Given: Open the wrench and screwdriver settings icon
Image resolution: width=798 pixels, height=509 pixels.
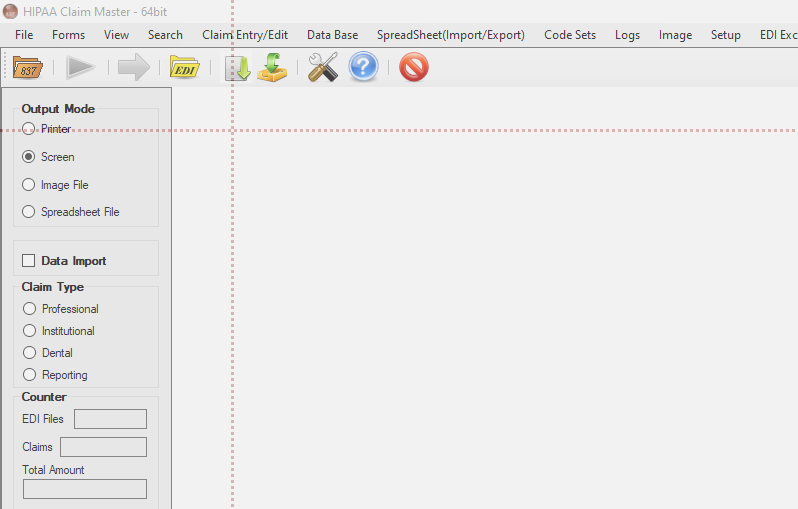Looking at the screenshot, I should [x=323, y=67].
